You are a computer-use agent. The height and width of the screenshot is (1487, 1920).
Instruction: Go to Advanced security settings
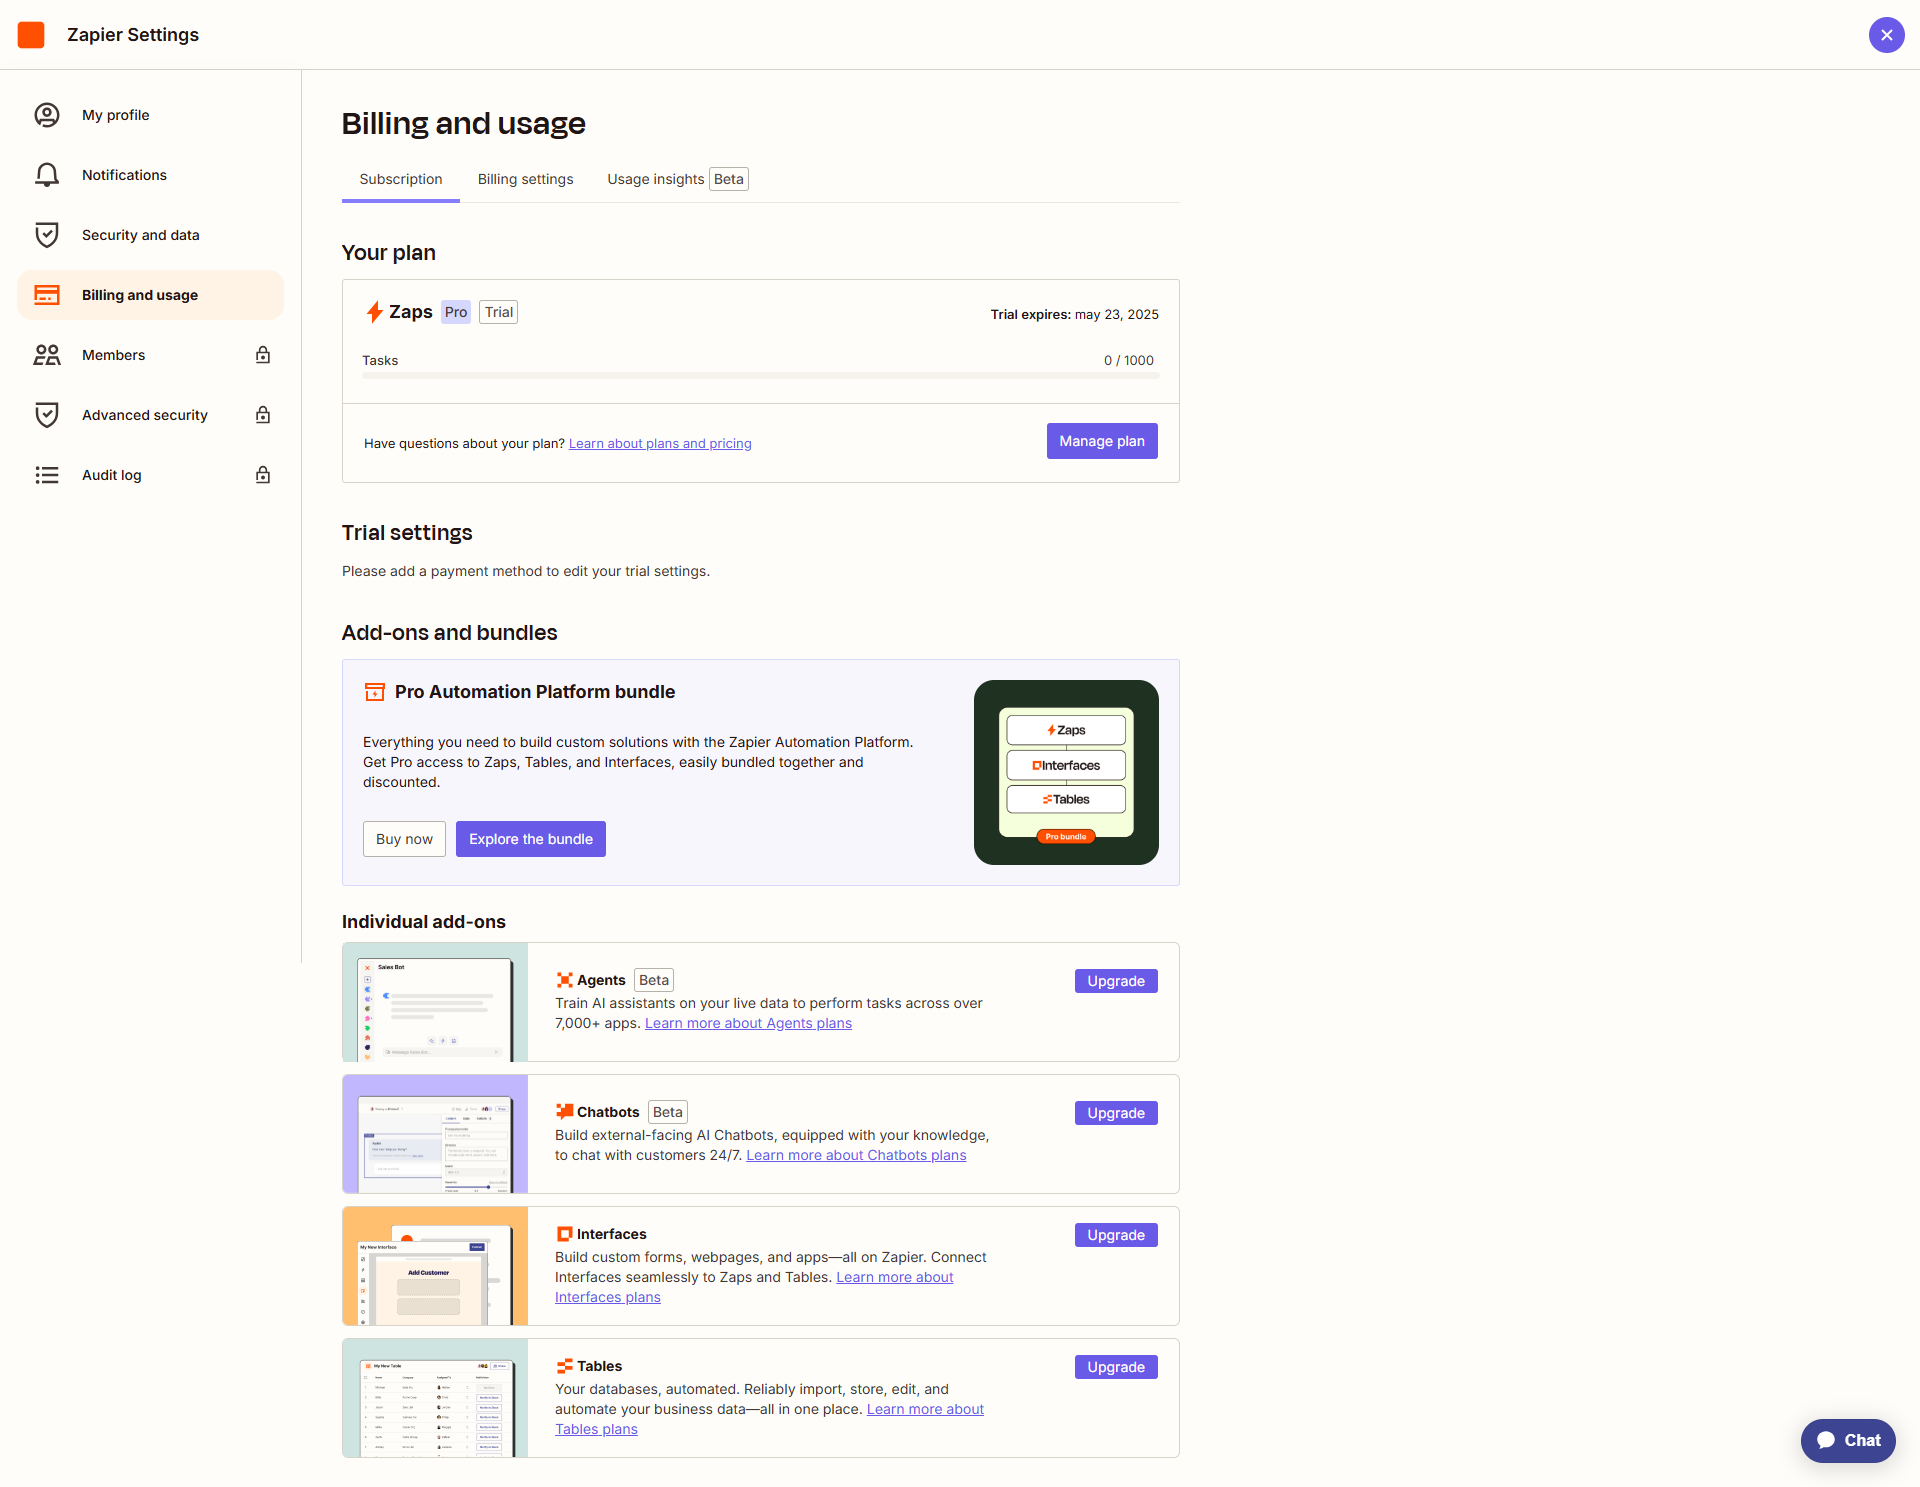pos(150,415)
